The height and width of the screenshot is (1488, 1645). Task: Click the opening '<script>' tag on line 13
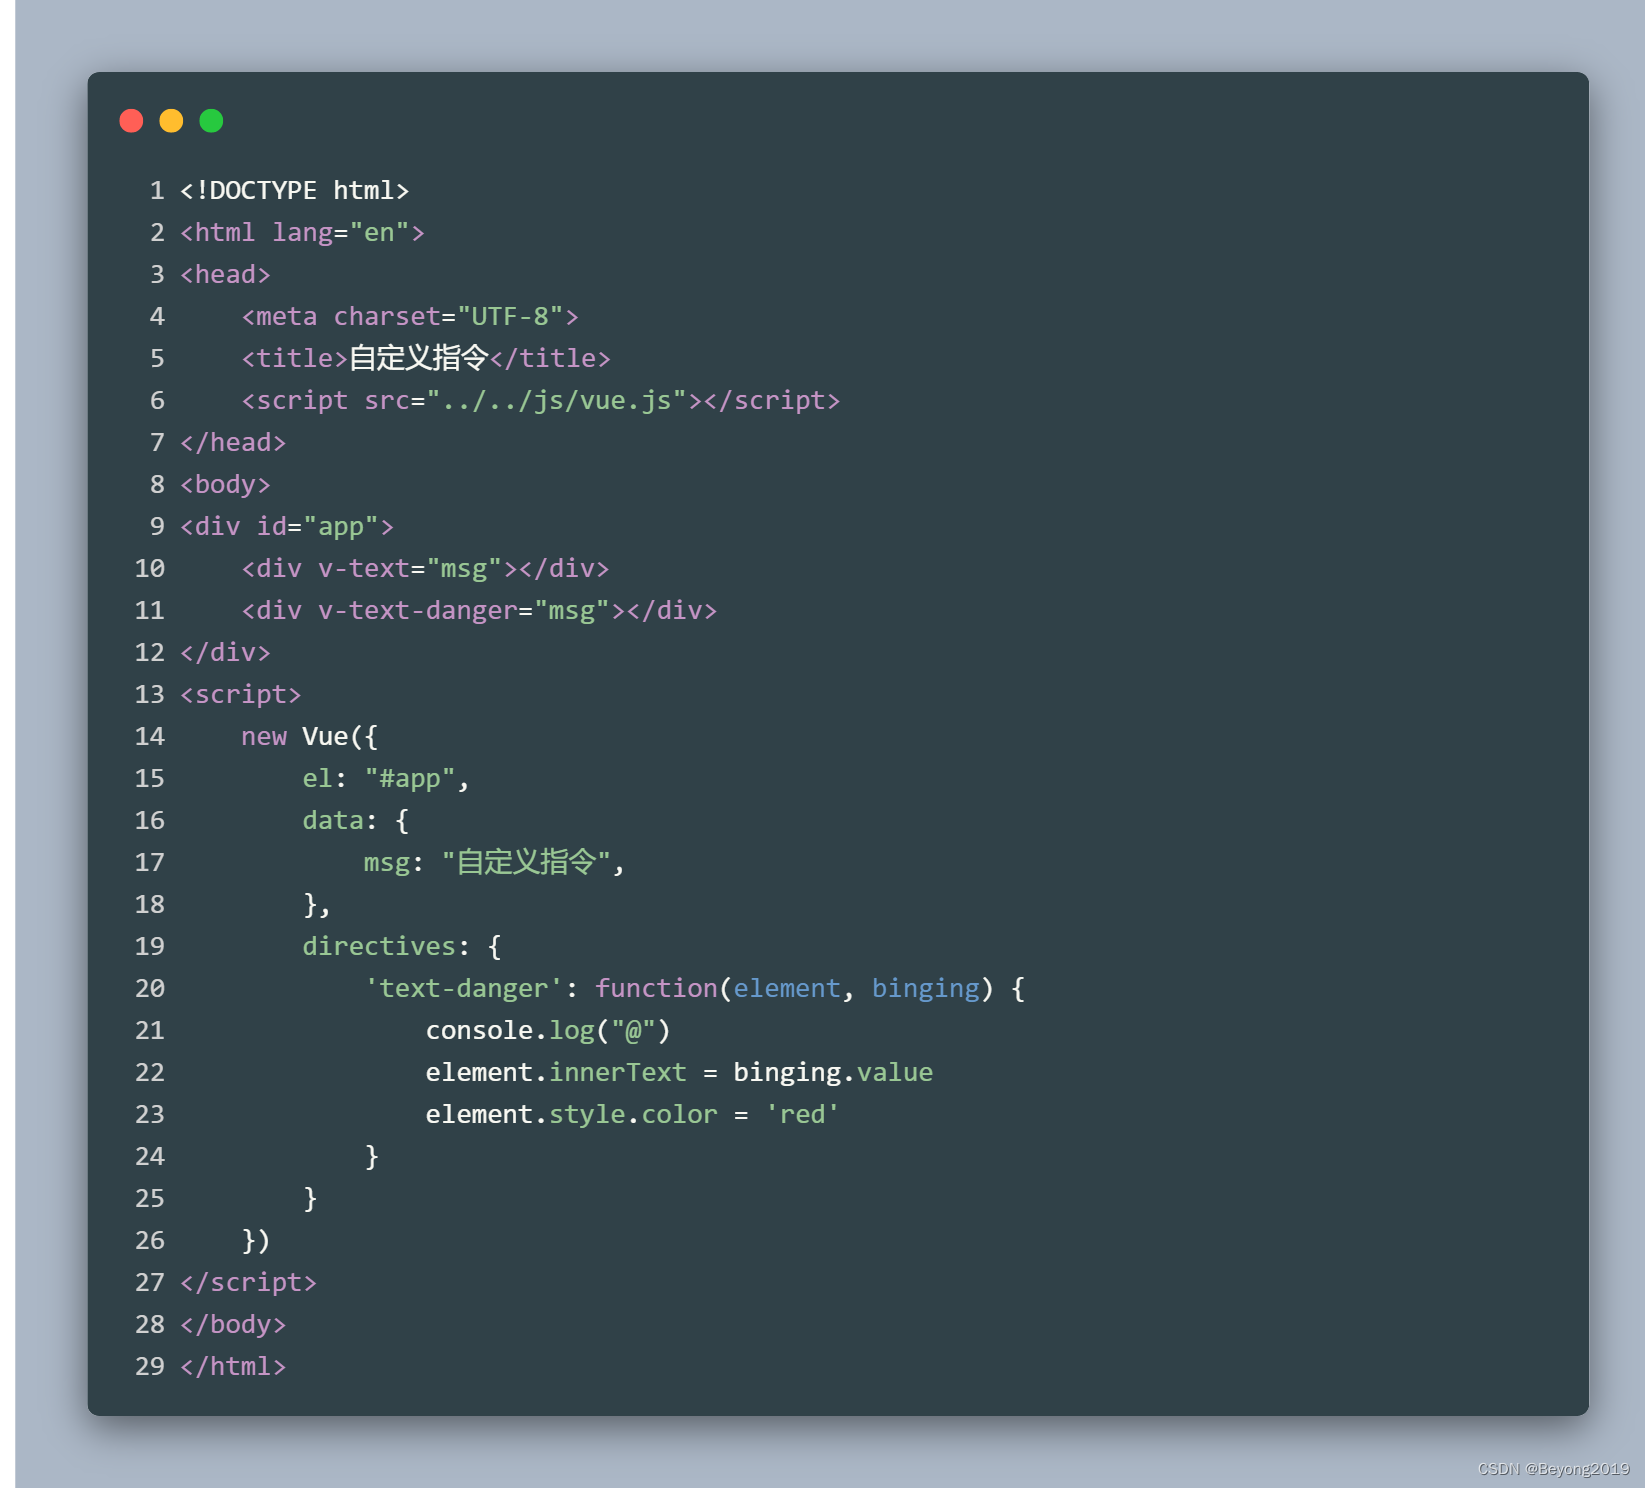click(241, 694)
